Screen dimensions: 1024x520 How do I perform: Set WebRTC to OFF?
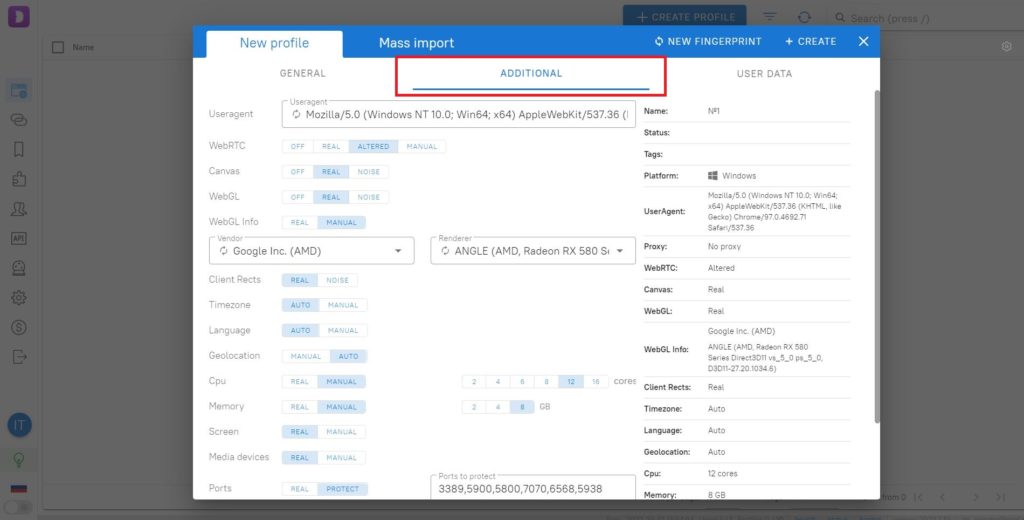pyautogui.click(x=298, y=146)
